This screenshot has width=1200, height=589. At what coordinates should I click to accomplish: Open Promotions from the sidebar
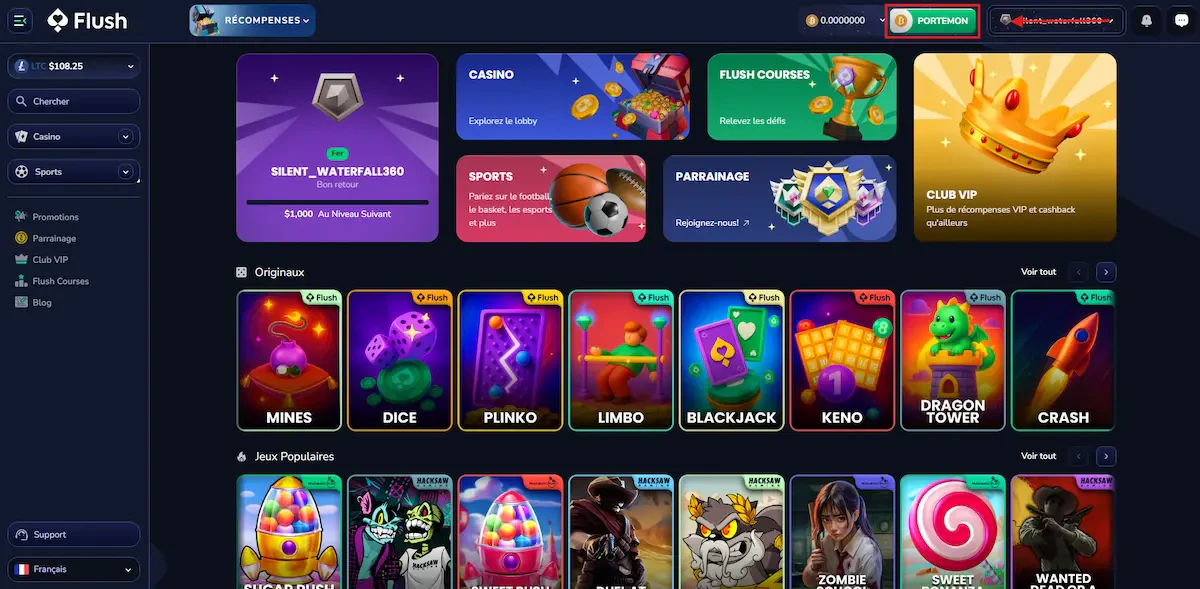pyautogui.click(x=55, y=217)
